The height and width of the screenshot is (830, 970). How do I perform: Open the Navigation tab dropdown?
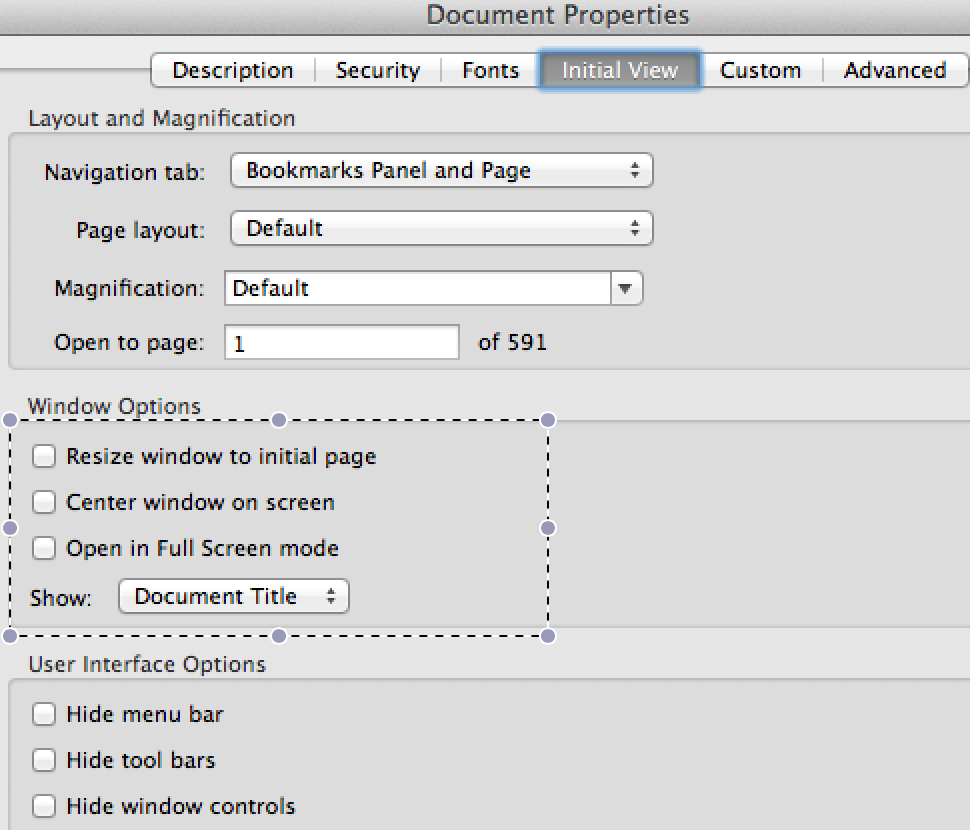(x=441, y=171)
